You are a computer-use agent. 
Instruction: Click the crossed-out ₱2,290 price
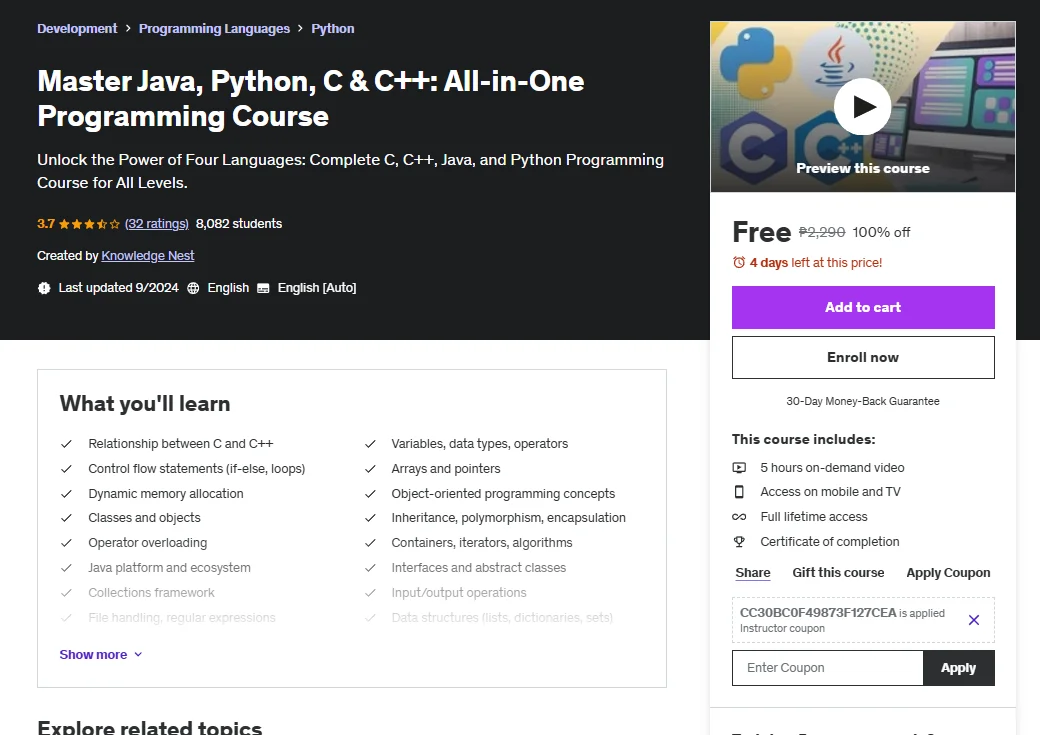tap(822, 232)
